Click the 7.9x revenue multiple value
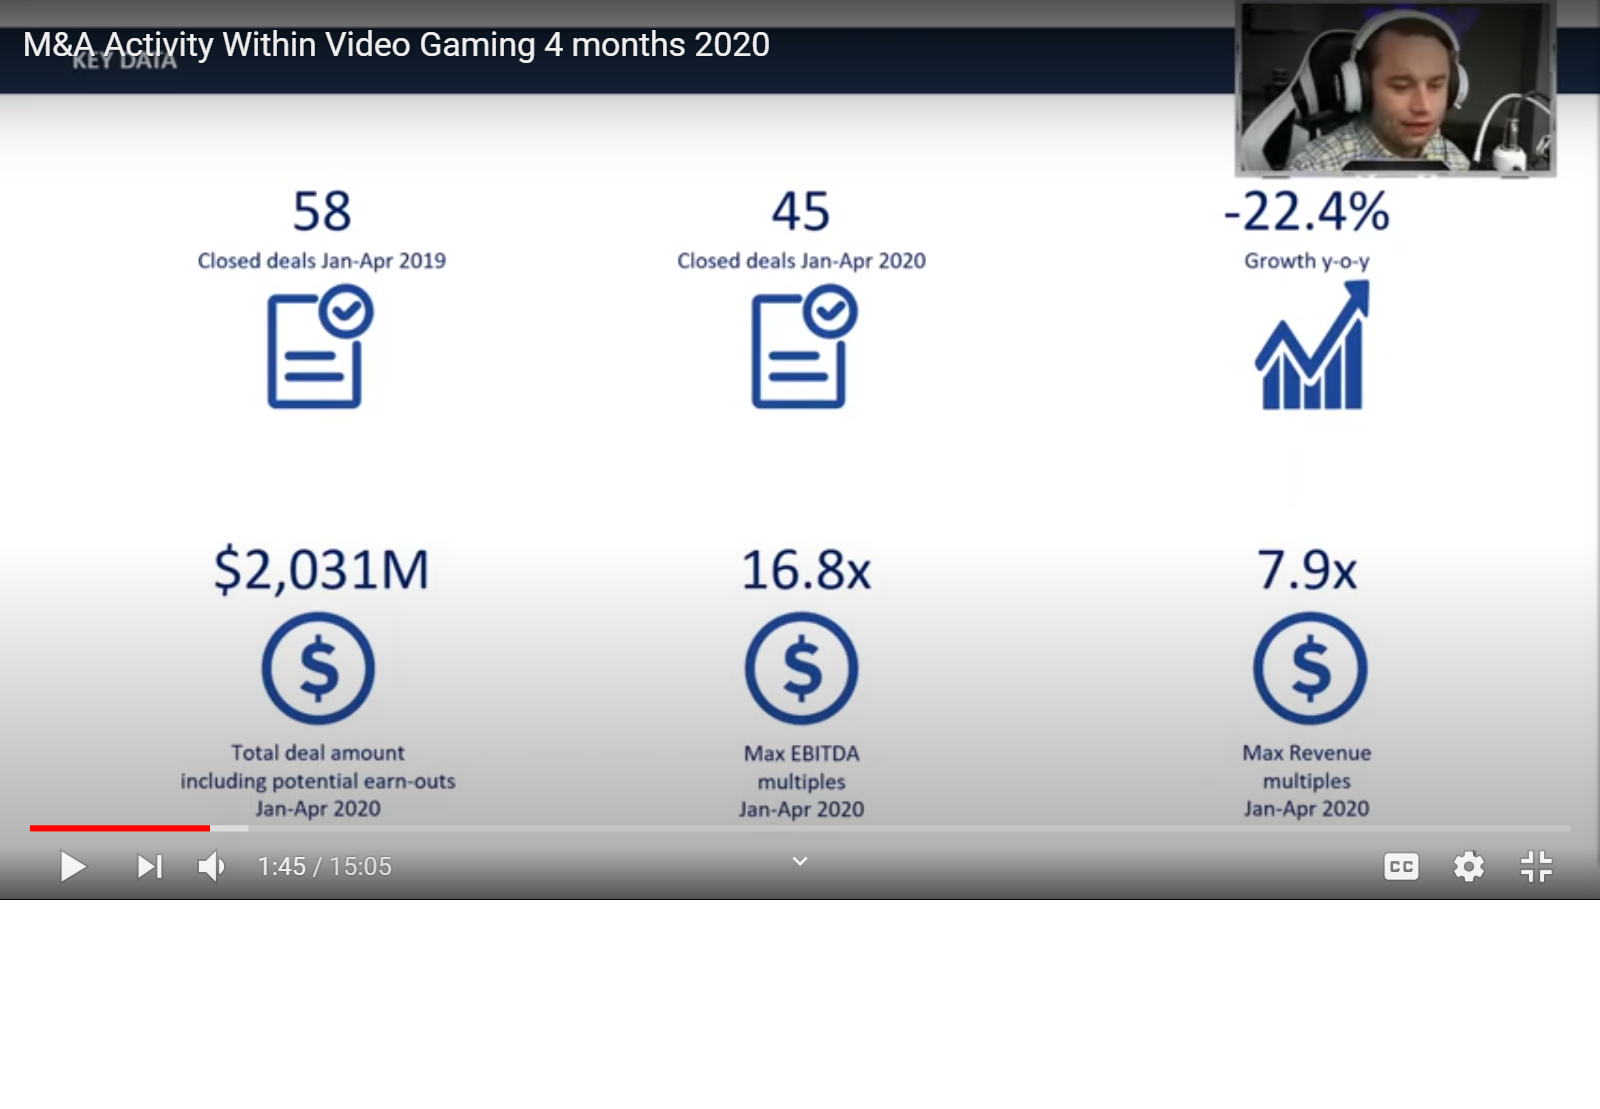The image size is (1600, 1109). 1307,570
